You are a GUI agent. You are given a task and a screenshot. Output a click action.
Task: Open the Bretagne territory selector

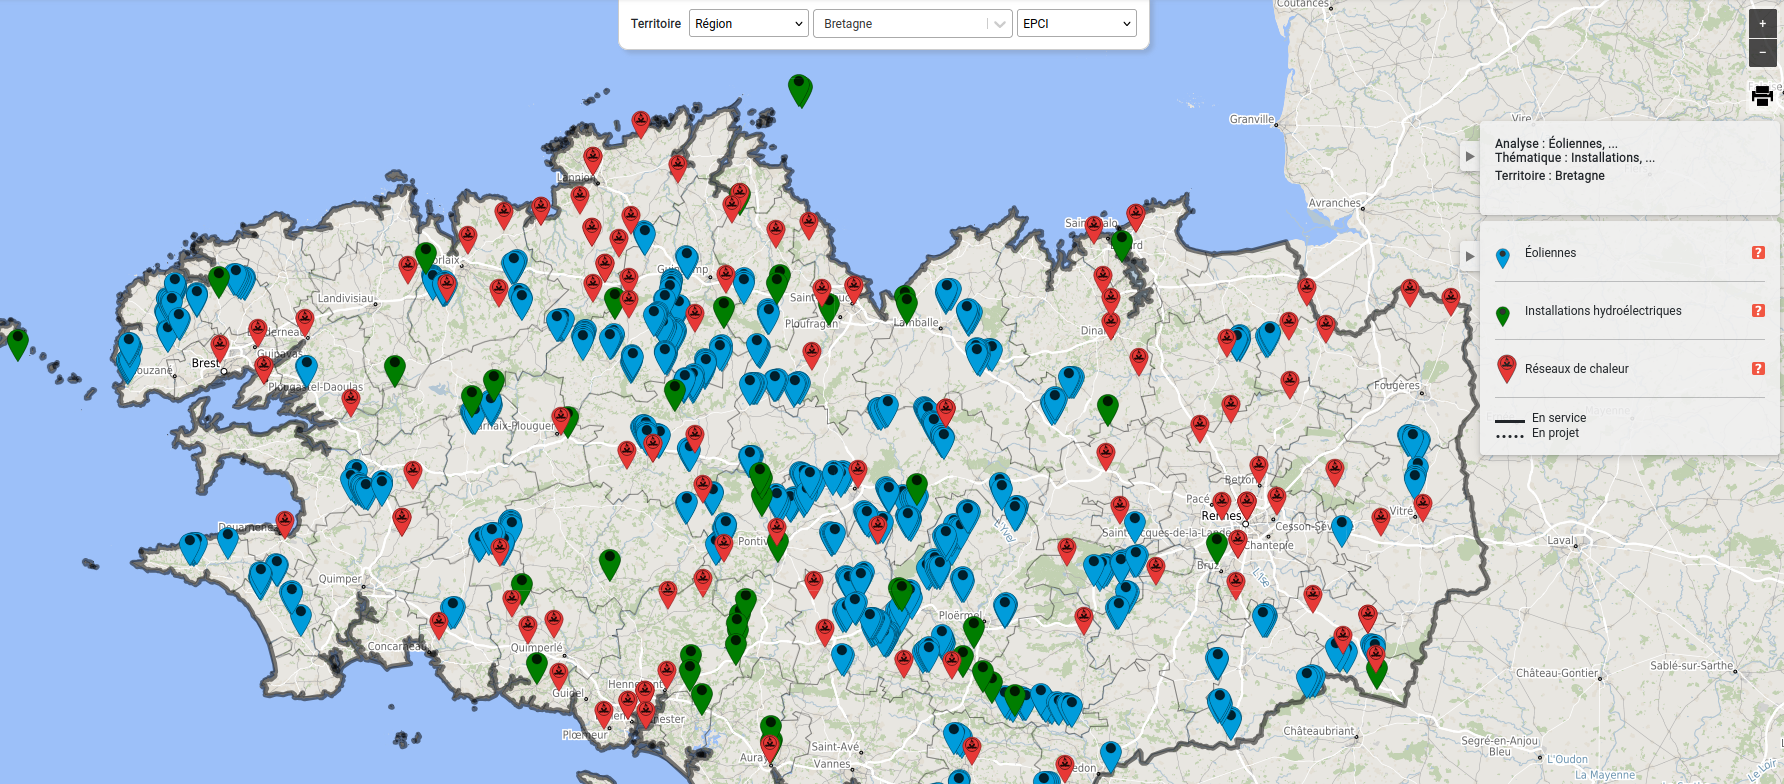[x=912, y=24]
